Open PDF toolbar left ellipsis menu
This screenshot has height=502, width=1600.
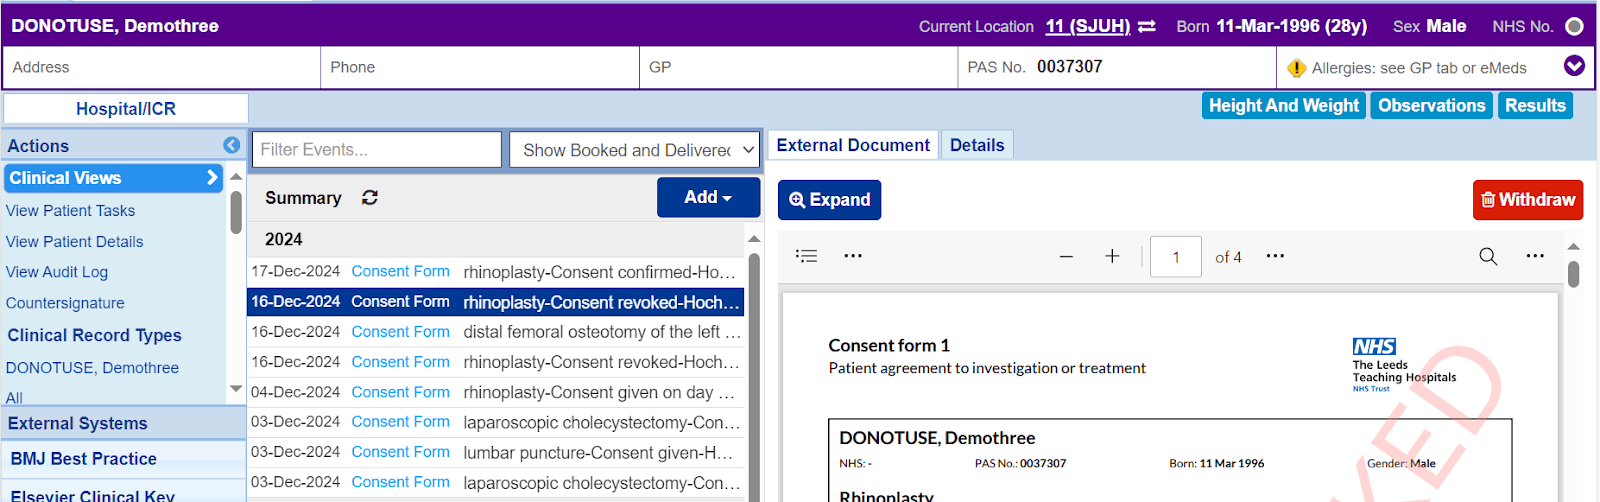[x=853, y=256]
